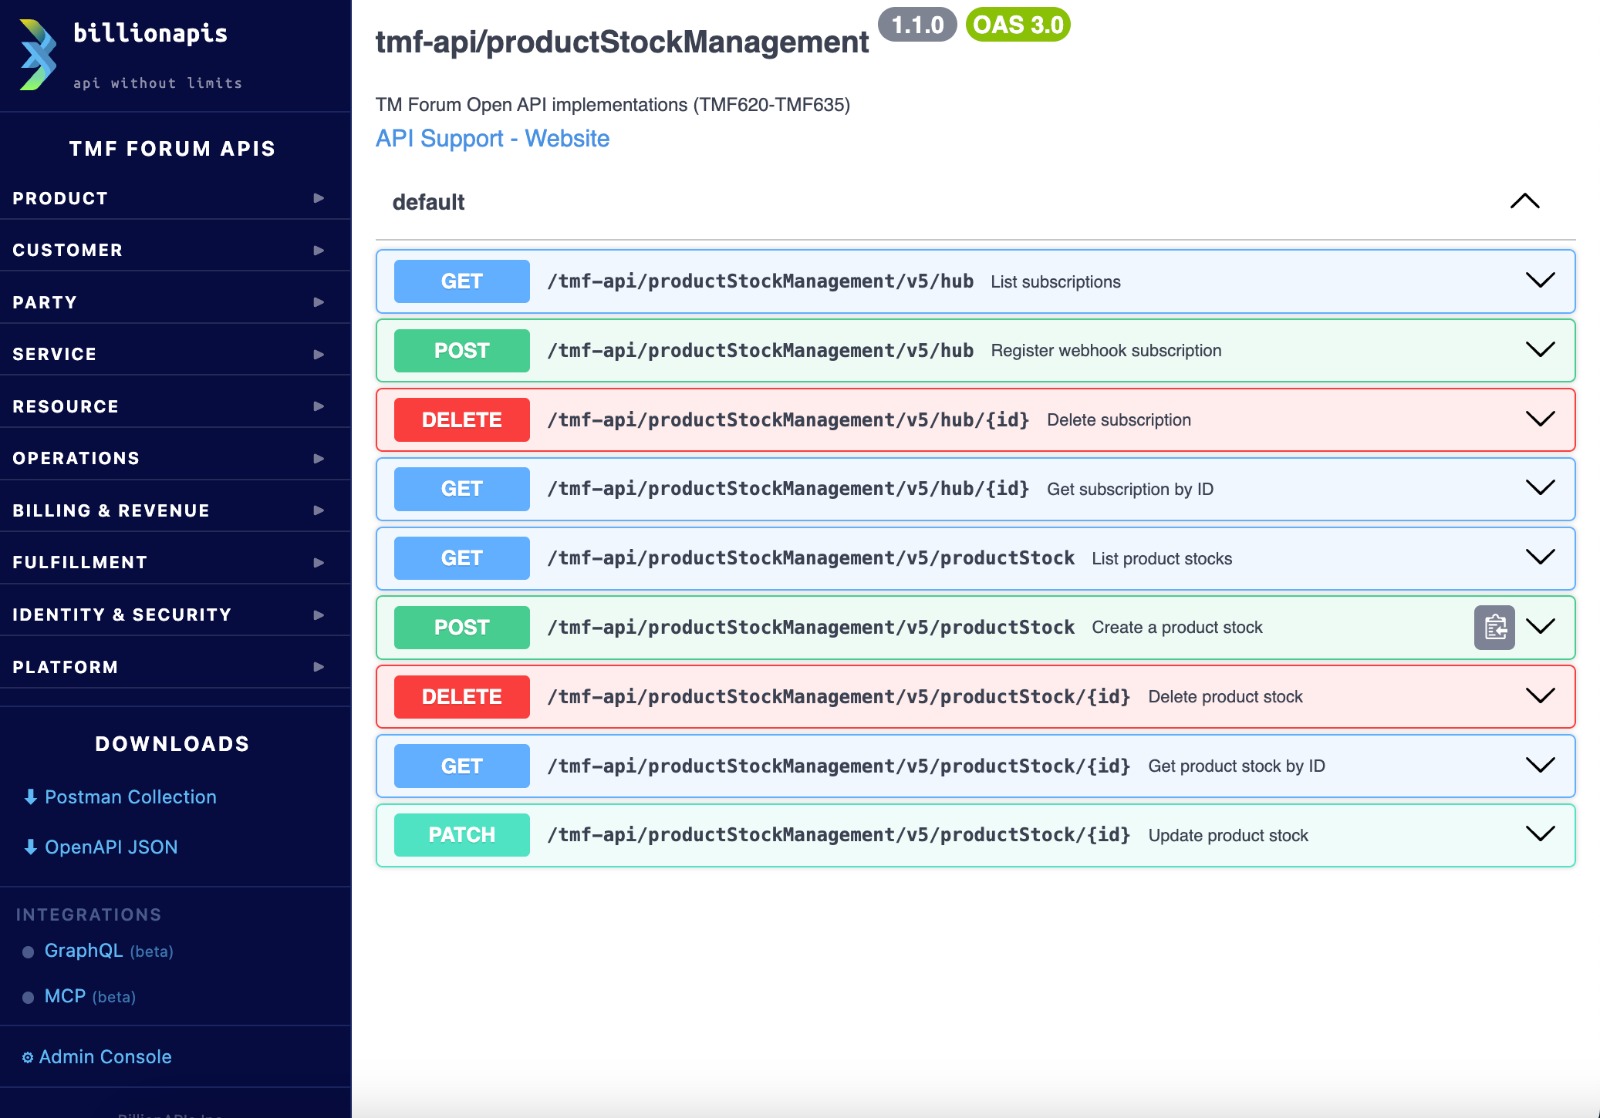Viewport: 1600px width, 1118px height.
Task: Click the 'default' section heading
Action: (x=428, y=202)
